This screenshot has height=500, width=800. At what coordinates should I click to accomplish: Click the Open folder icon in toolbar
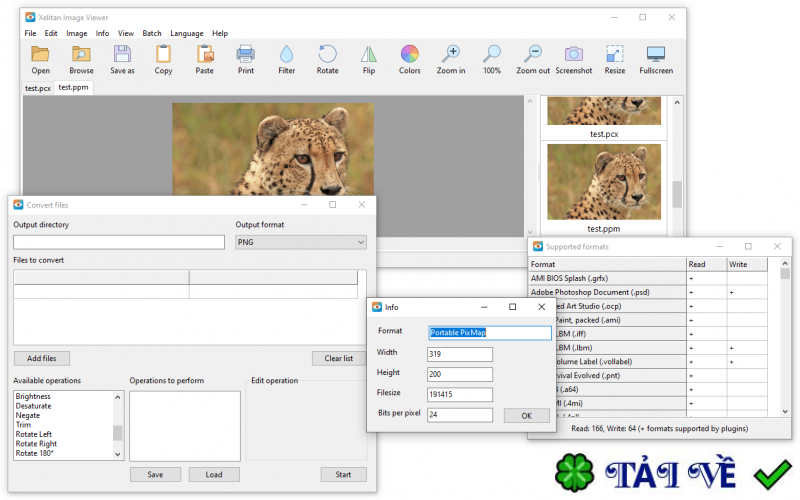(x=40, y=54)
